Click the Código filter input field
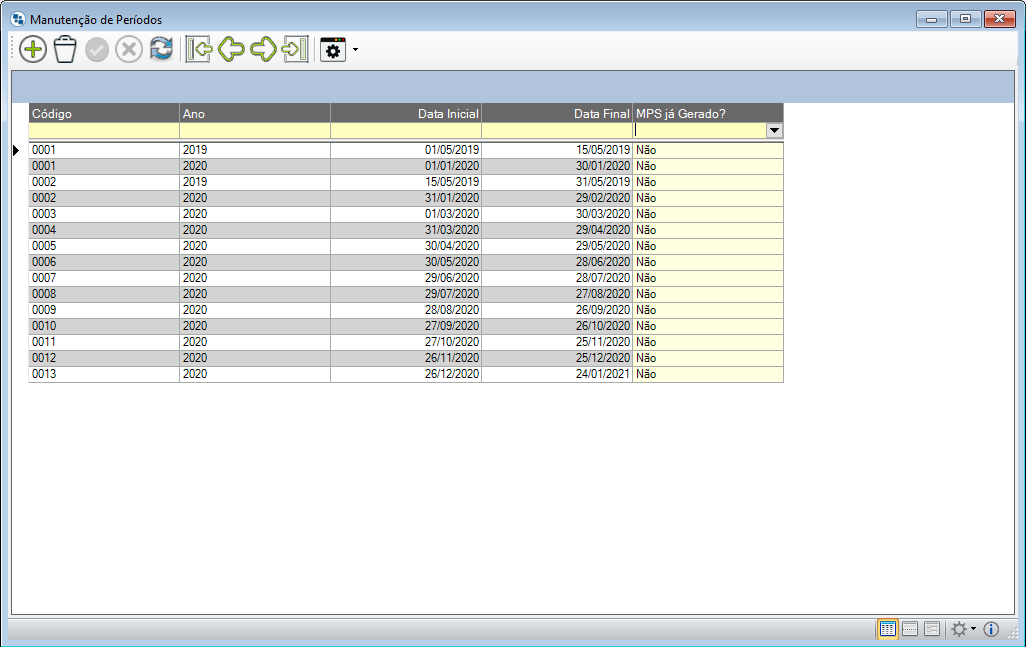 pyautogui.click(x=104, y=130)
